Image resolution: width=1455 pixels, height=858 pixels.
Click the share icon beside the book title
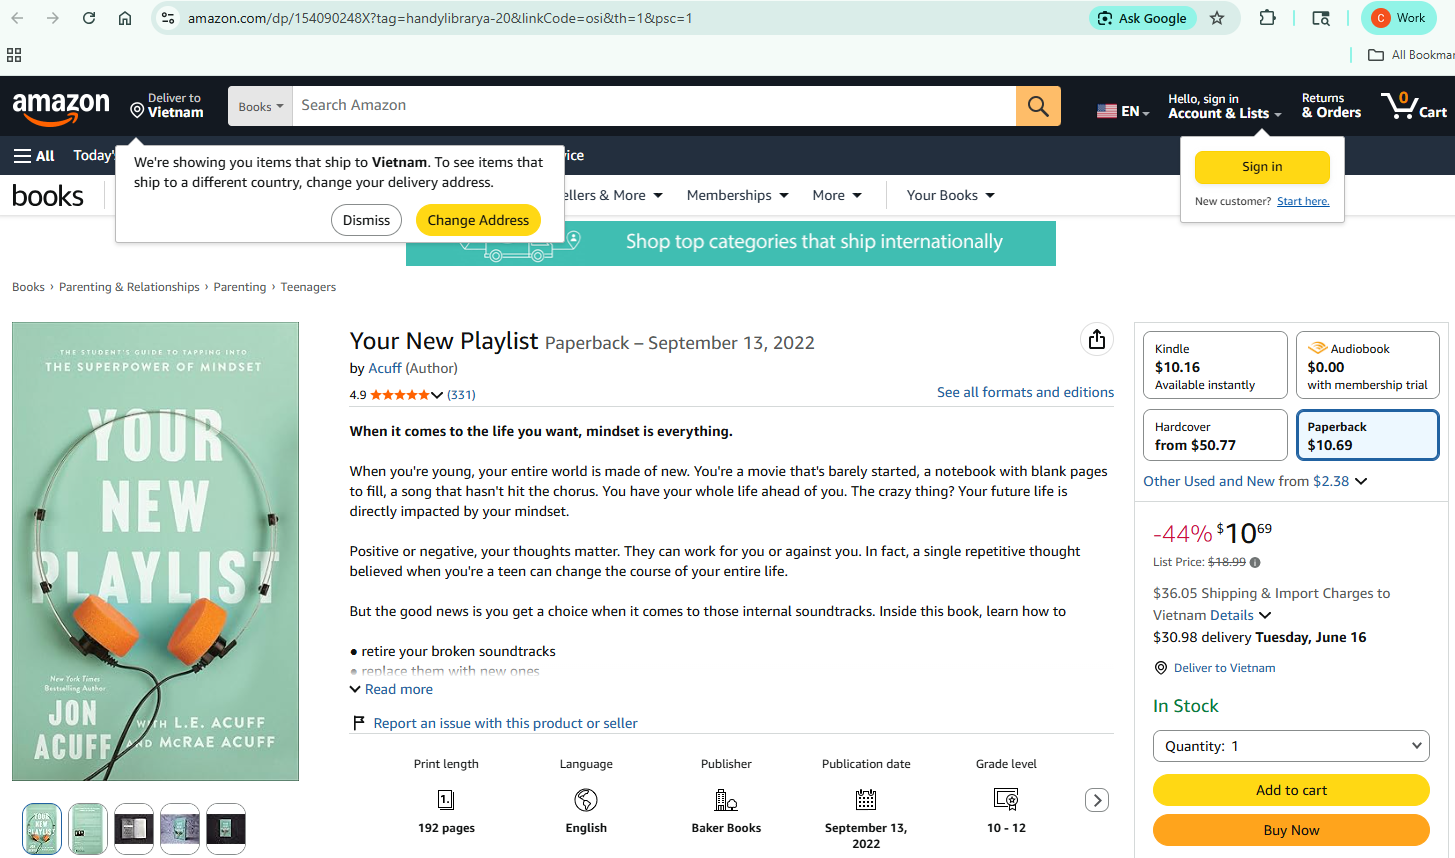[x=1097, y=339]
